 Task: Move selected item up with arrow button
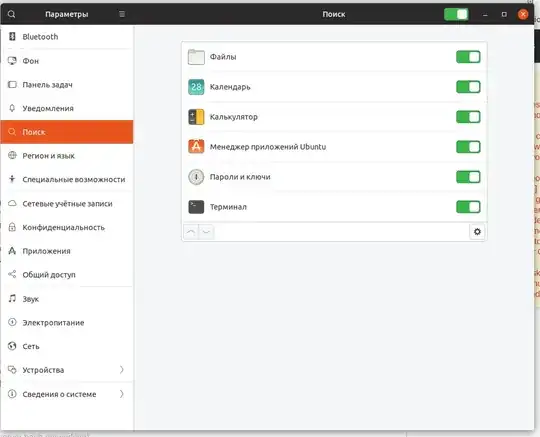pyautogui.click(x=191, y=232)
